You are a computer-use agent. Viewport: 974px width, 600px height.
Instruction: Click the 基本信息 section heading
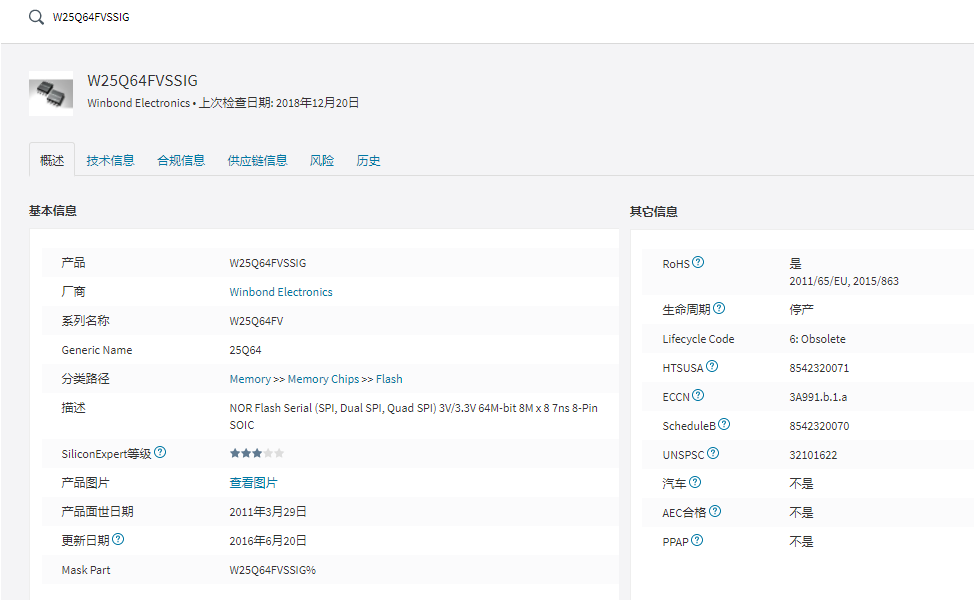click(53, 211)
